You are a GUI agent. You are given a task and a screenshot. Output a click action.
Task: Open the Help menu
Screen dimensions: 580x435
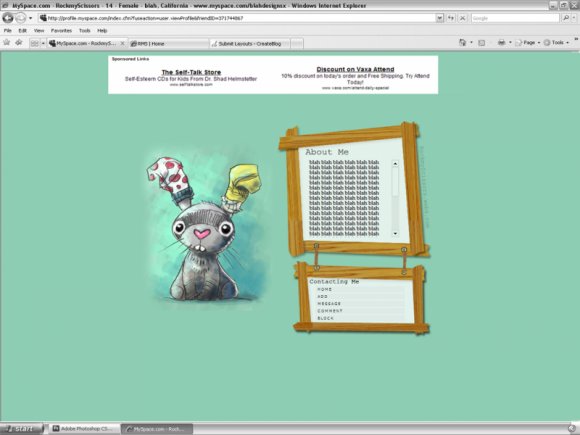tap(102, 31)
